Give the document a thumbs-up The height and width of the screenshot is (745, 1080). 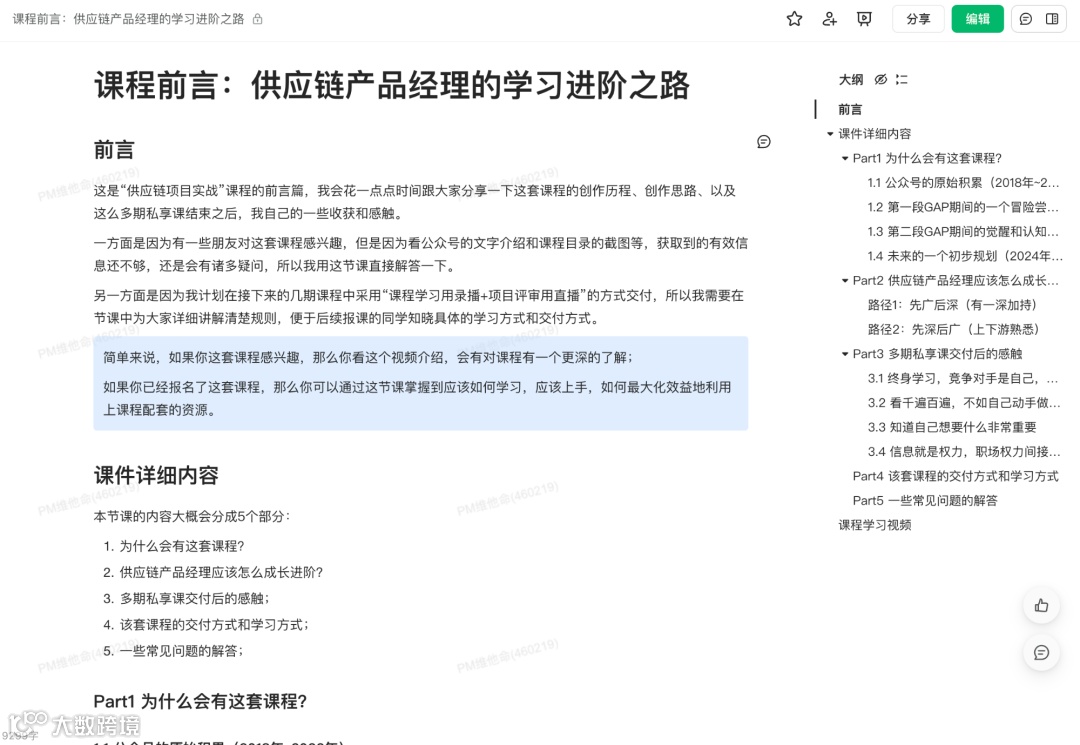coord(1041,605)
